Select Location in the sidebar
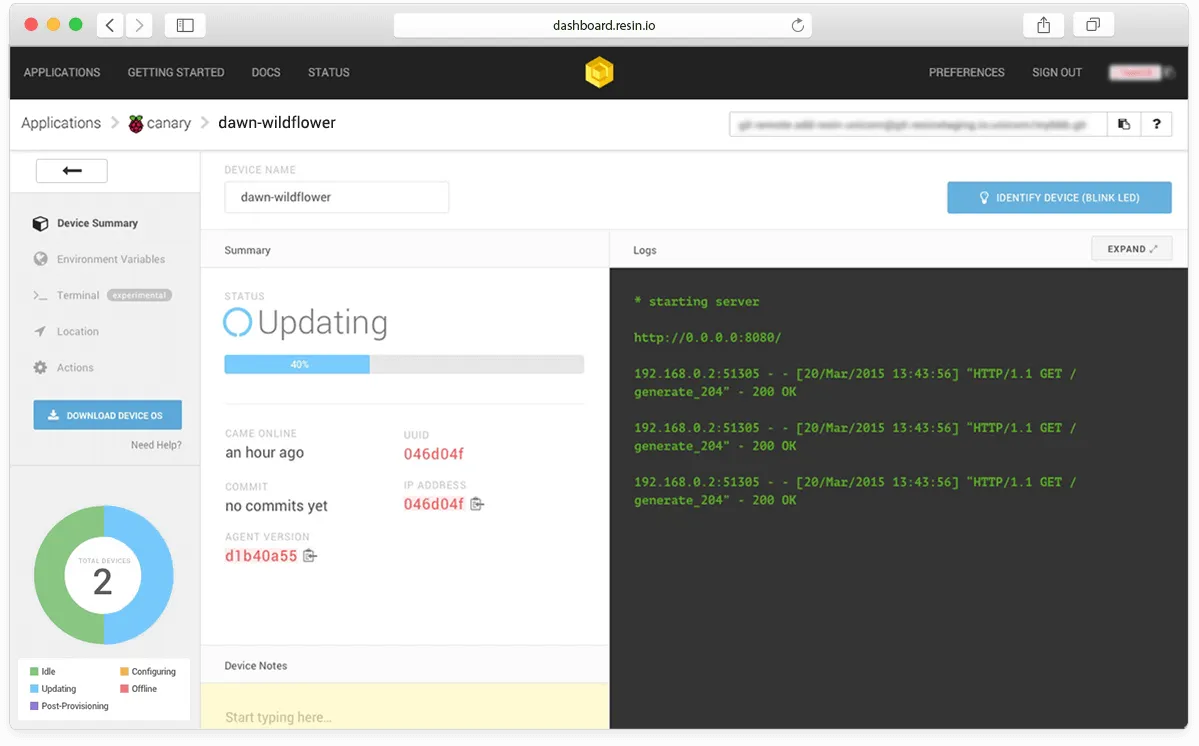Screen dimensions: 1199x746 coord(77,331)
